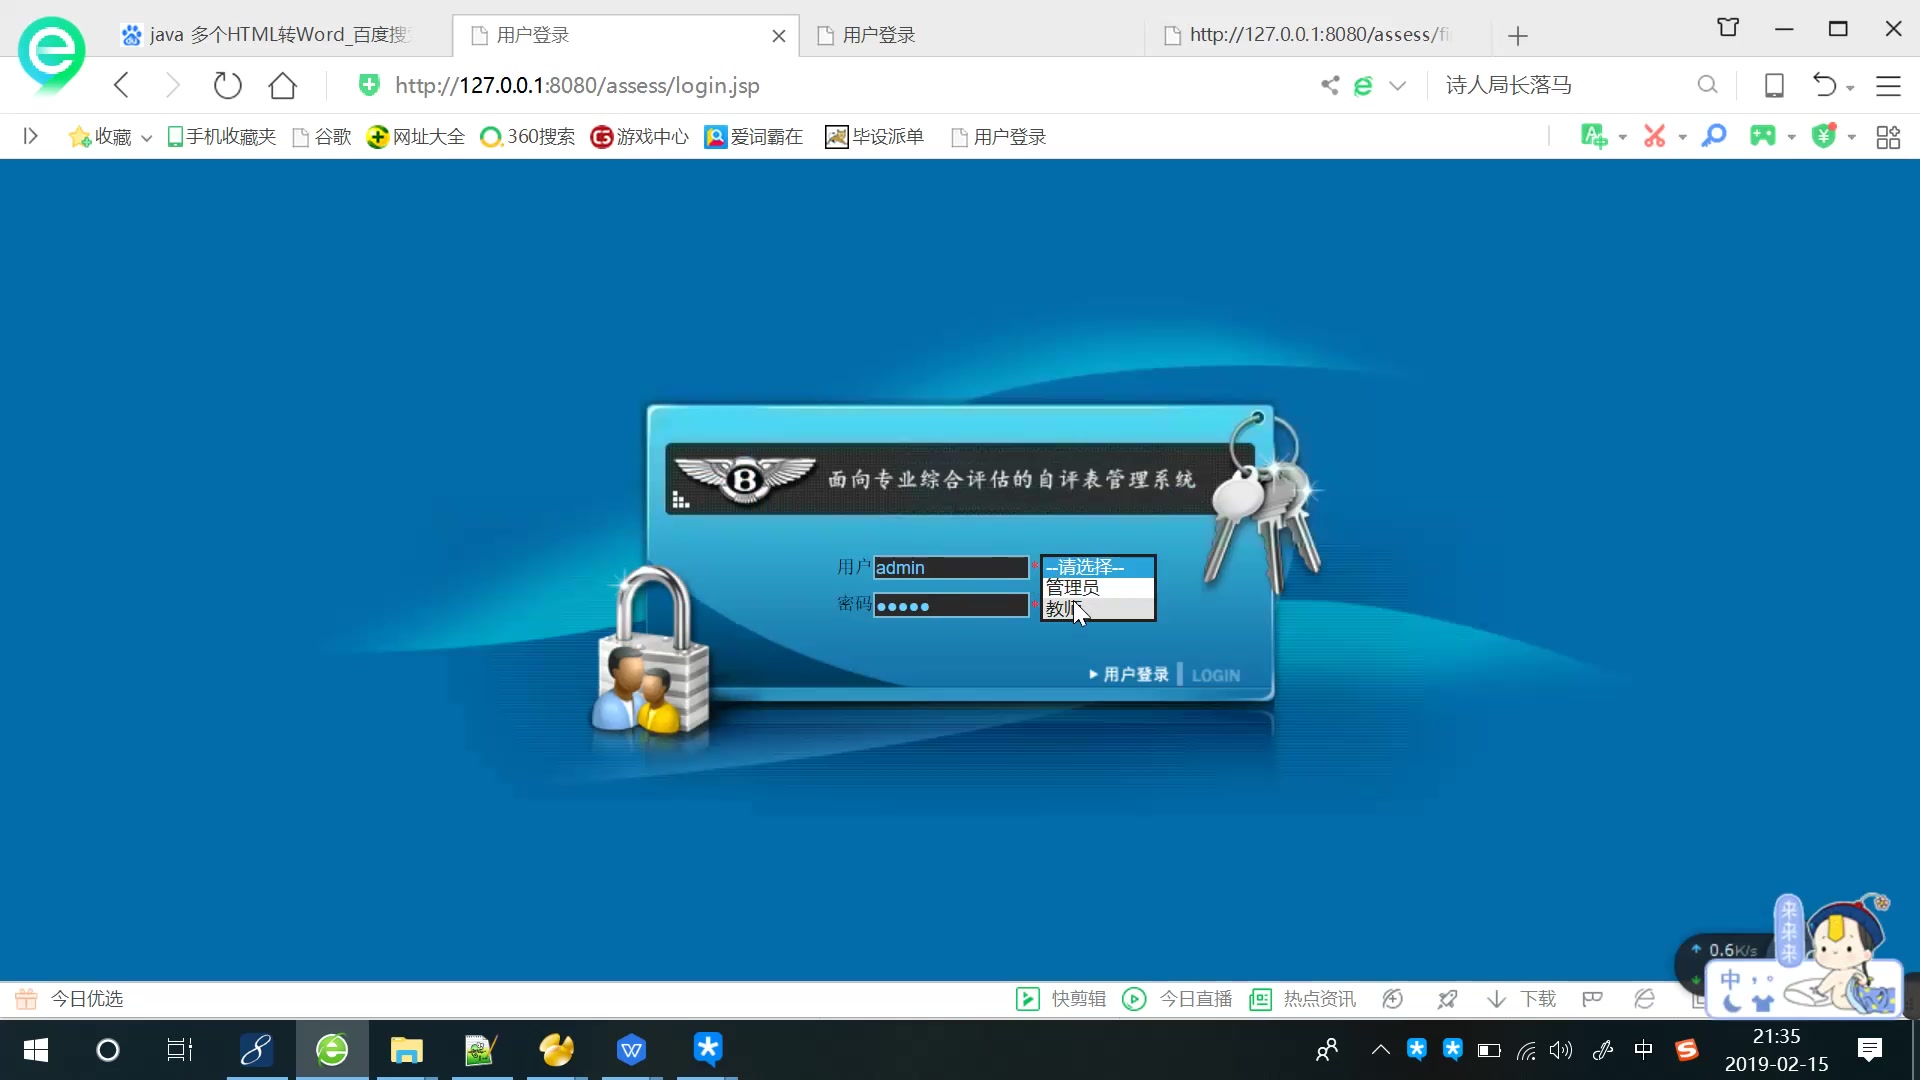Click the browser forward arrow

click(172, 85)
